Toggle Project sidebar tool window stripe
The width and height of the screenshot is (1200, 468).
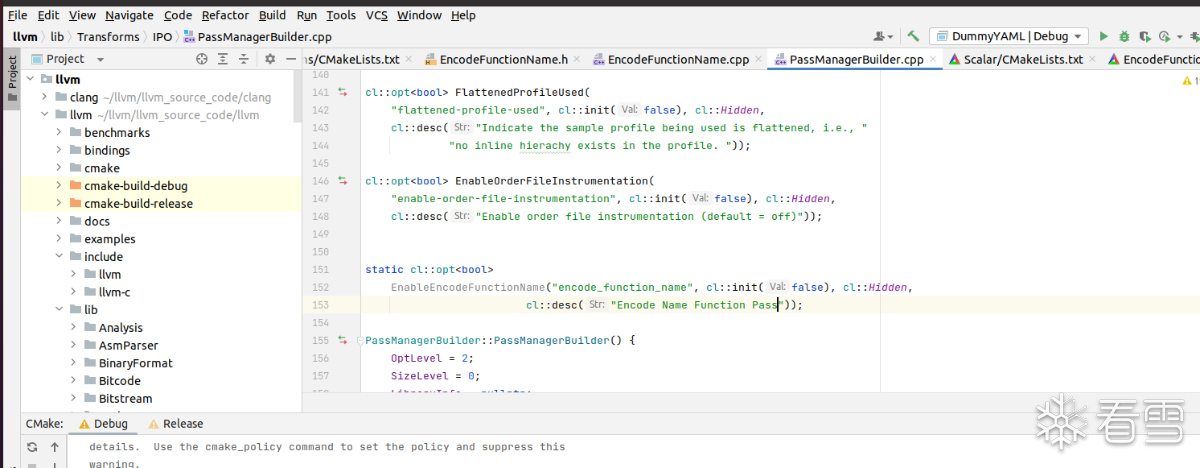(x=12, y=72)
